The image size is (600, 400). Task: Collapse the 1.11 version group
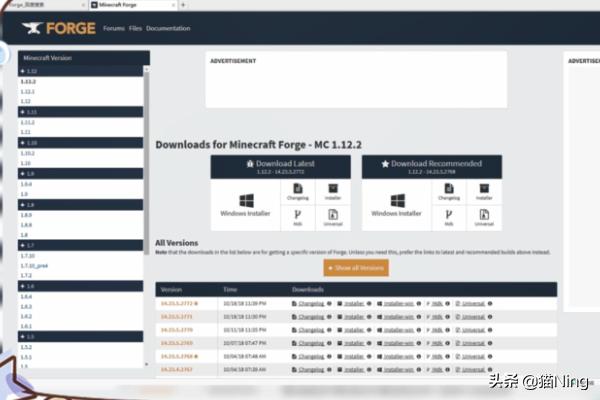(80, 112)
